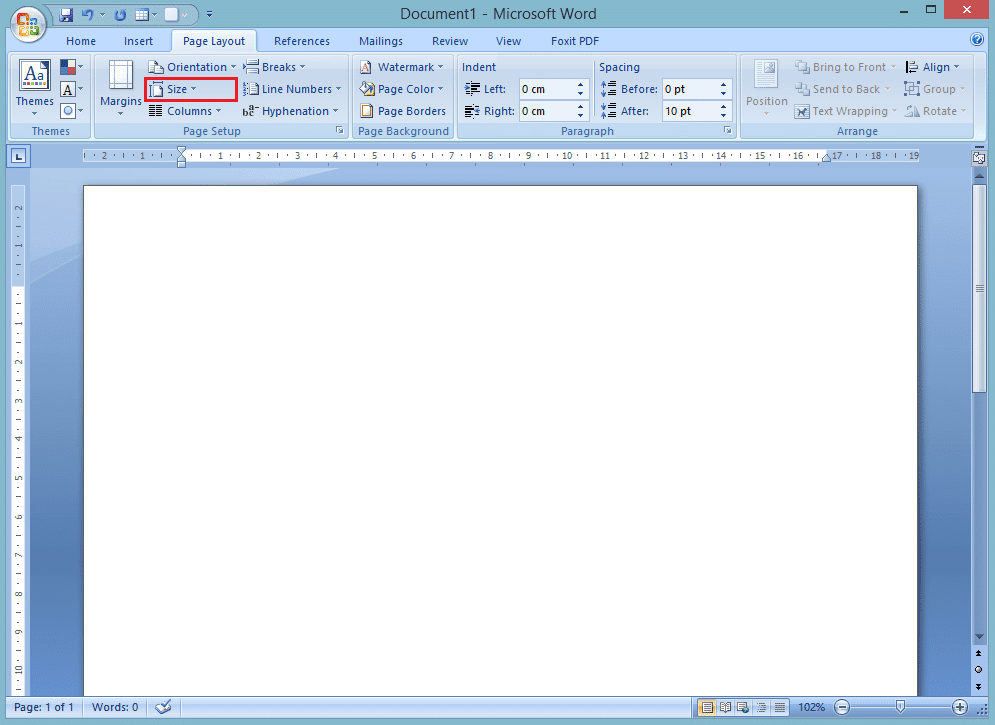This screenshot has height=725, width=995.
Task: Click the Zoom In plus button
Action: point(959,707)
